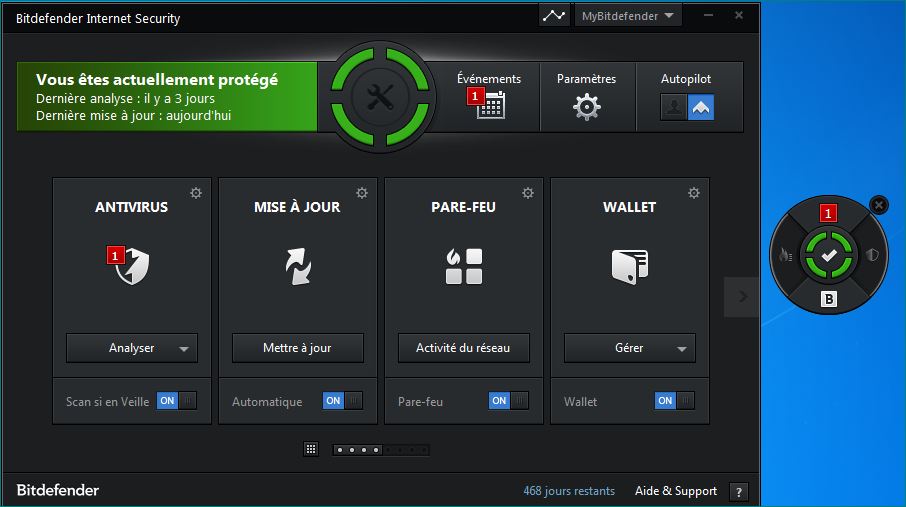Click "Dernière analyse : il y a 3 jours"
The image size is (906, 507).
(125, 98)
